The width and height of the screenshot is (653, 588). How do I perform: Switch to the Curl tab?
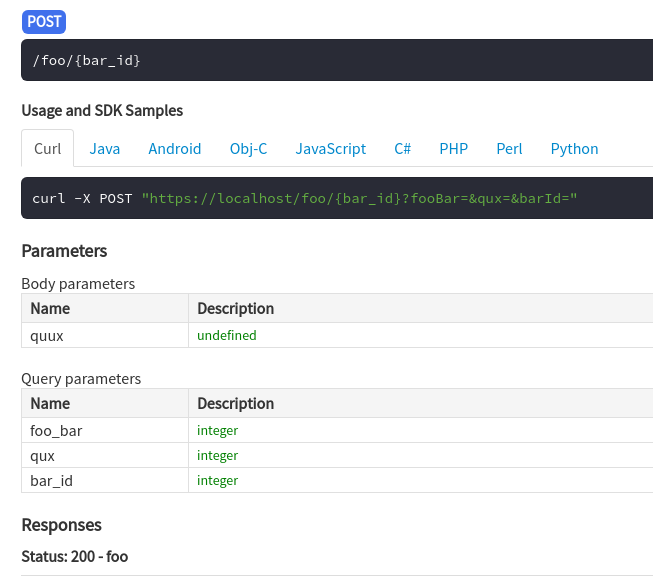click(47, 149)
